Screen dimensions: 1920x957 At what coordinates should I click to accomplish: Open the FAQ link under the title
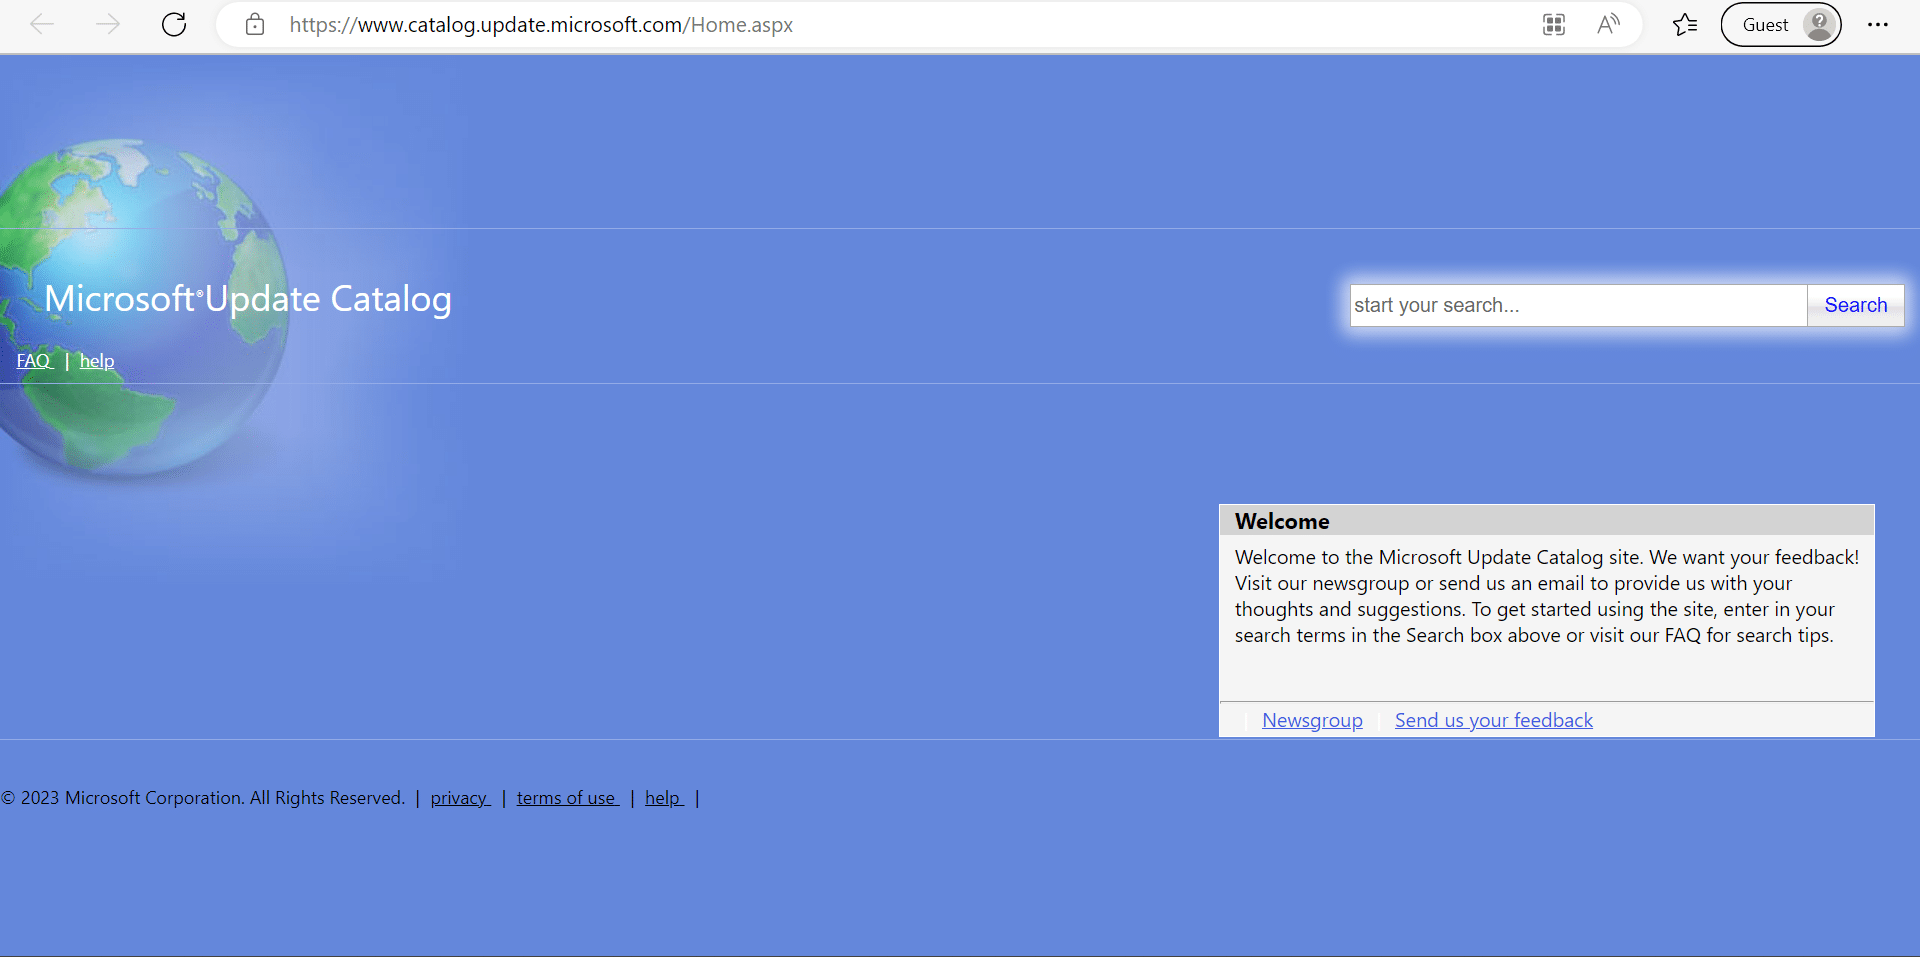point(34,361)
